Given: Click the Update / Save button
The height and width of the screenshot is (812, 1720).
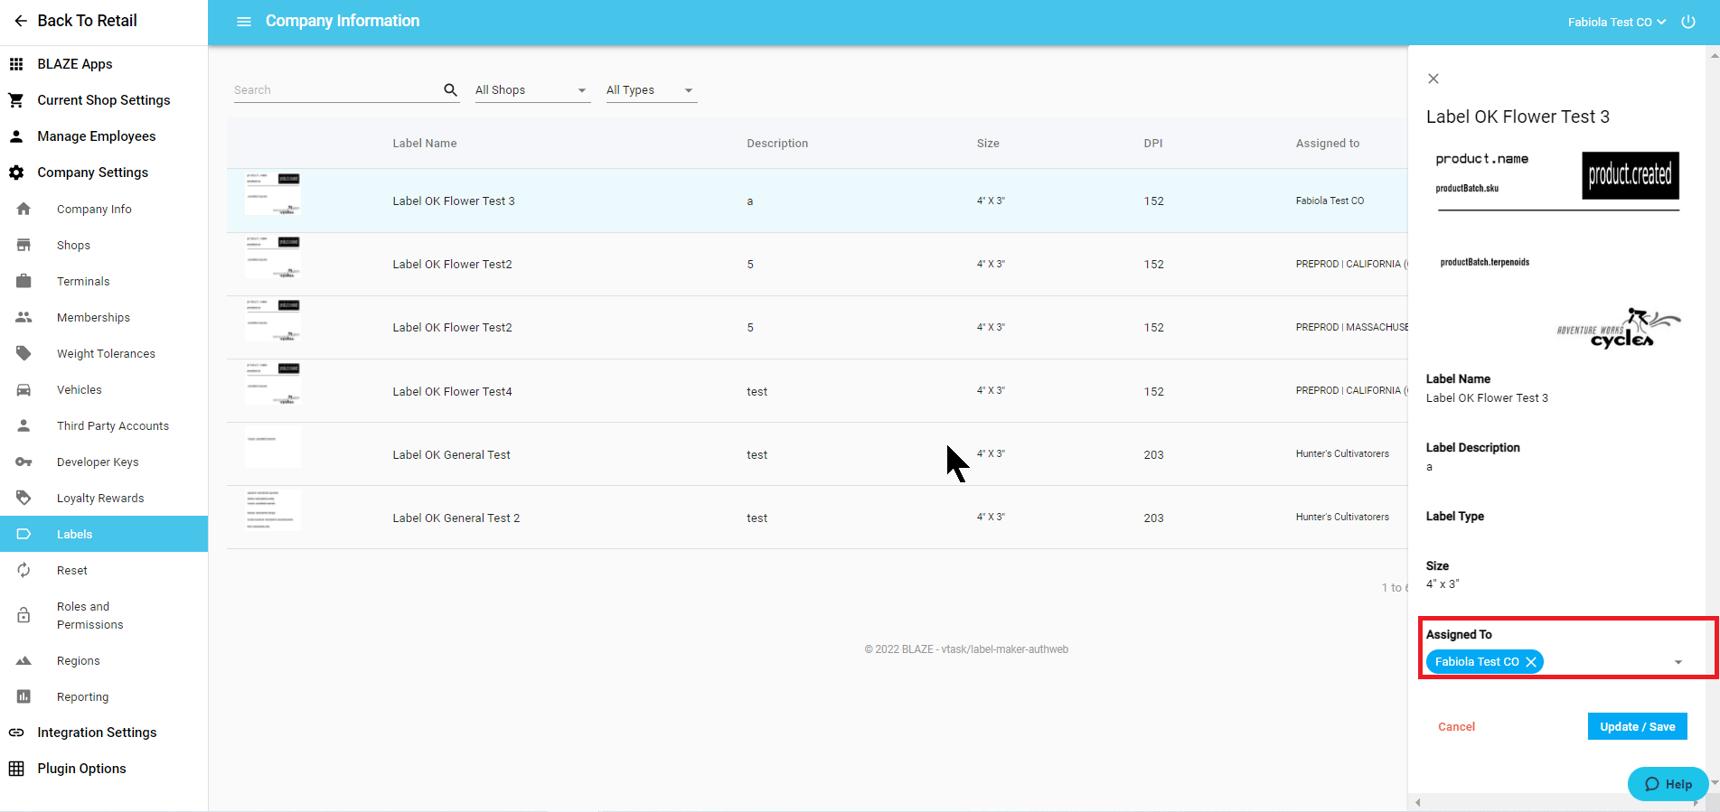Looking at the screenshot, I should (x=1637, y=727).
